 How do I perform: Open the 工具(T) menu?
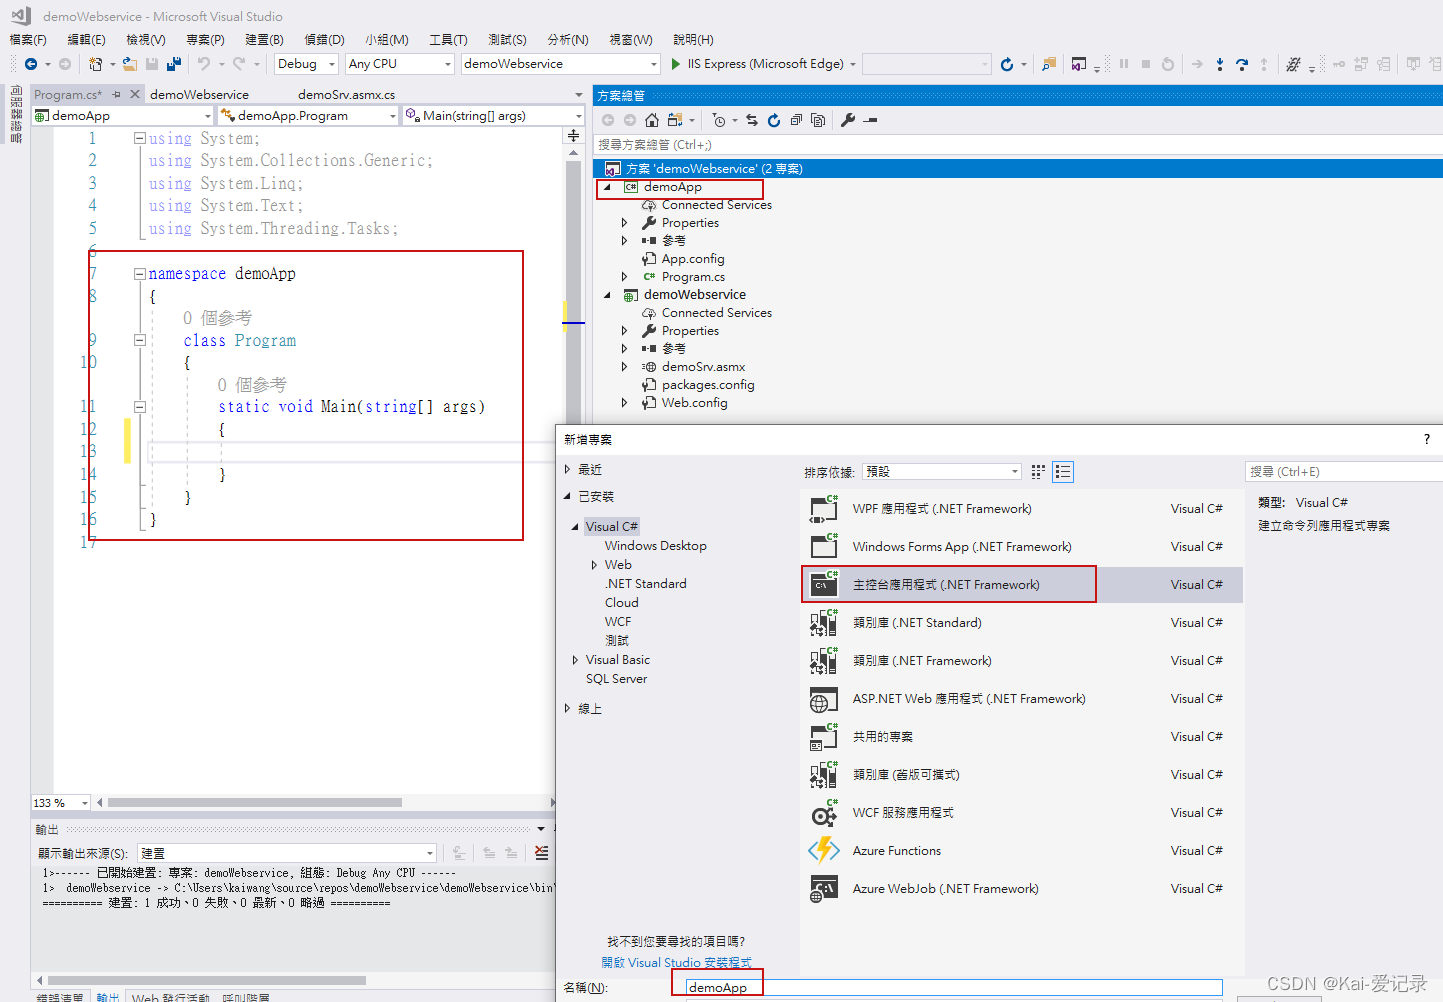448,40
